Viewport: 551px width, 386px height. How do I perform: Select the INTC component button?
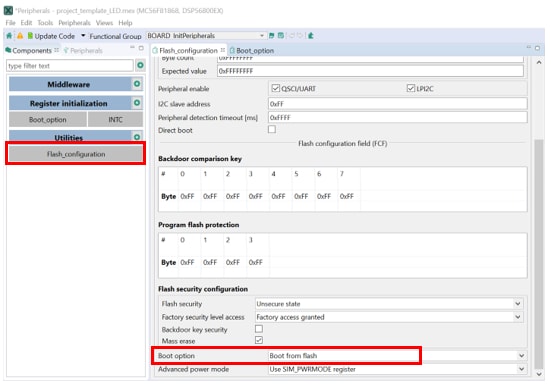point(115,120)
